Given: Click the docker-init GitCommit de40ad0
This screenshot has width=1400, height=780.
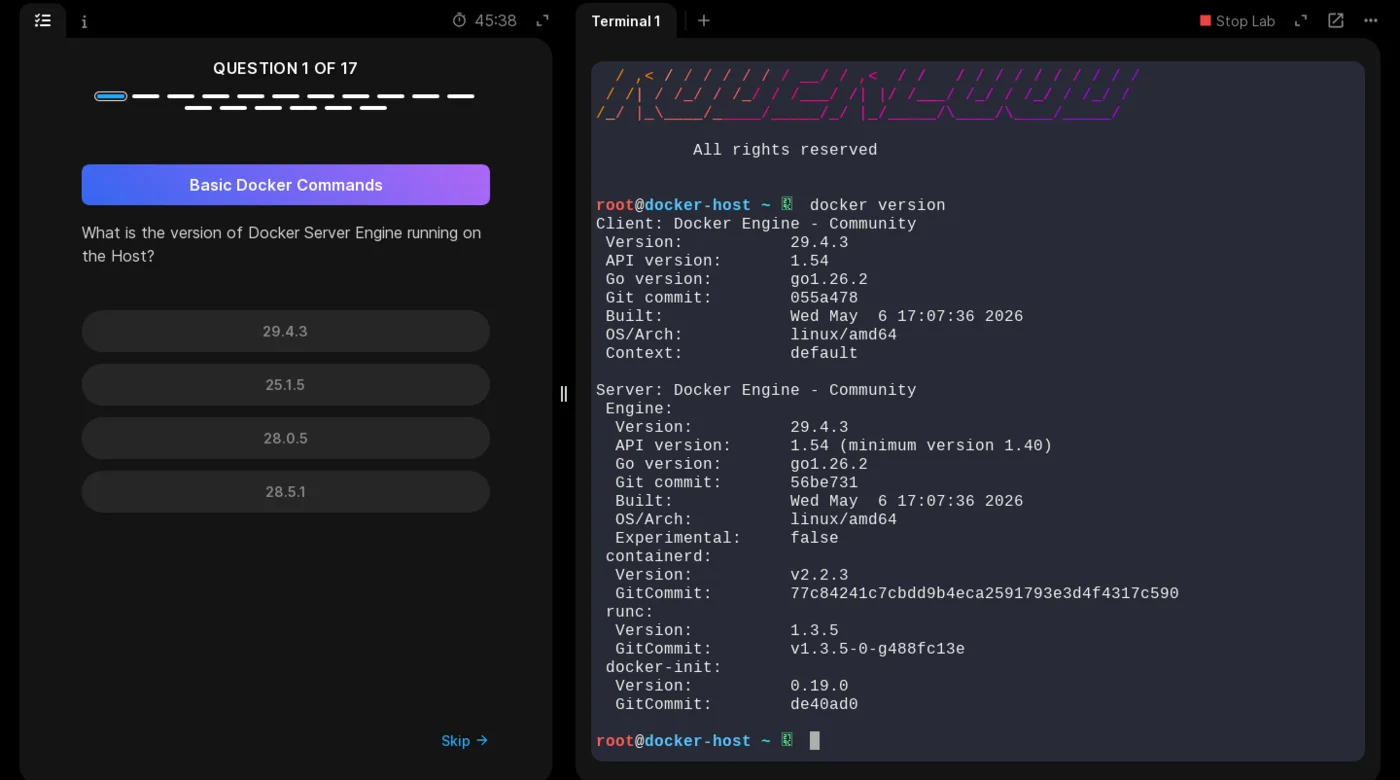Looking at the screenshot, I should tap(824, 705).
